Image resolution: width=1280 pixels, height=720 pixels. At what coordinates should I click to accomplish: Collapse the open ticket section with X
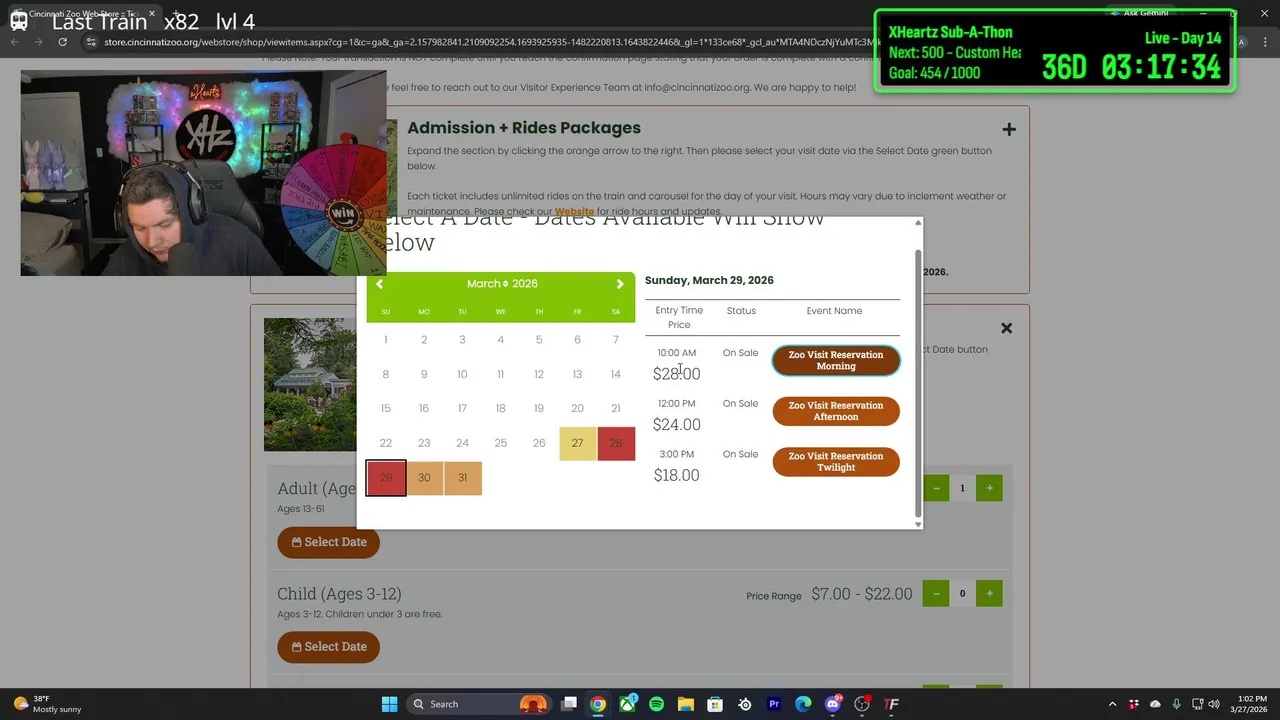pyautogui.click(x=1006, y=328)
